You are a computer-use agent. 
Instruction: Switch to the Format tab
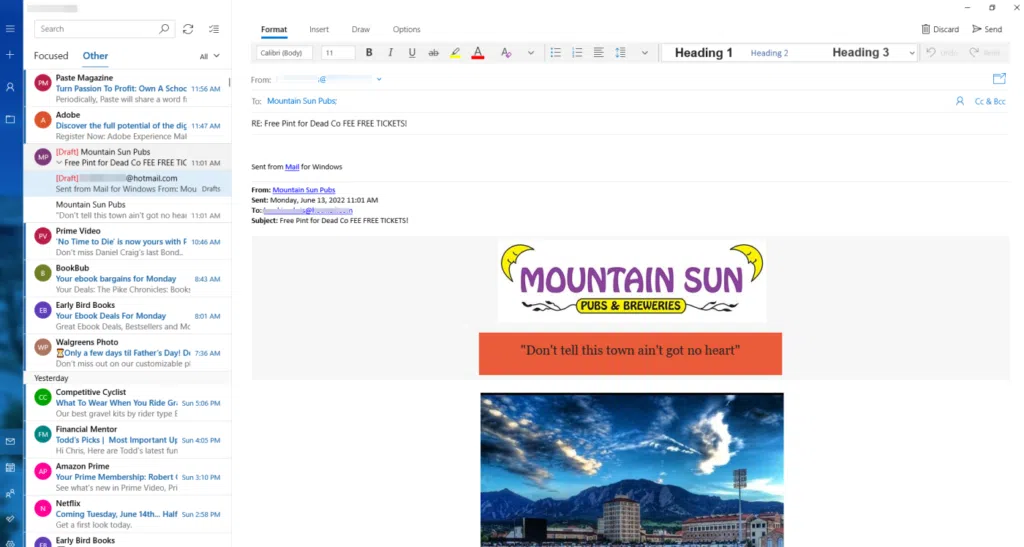coord(274,29)
